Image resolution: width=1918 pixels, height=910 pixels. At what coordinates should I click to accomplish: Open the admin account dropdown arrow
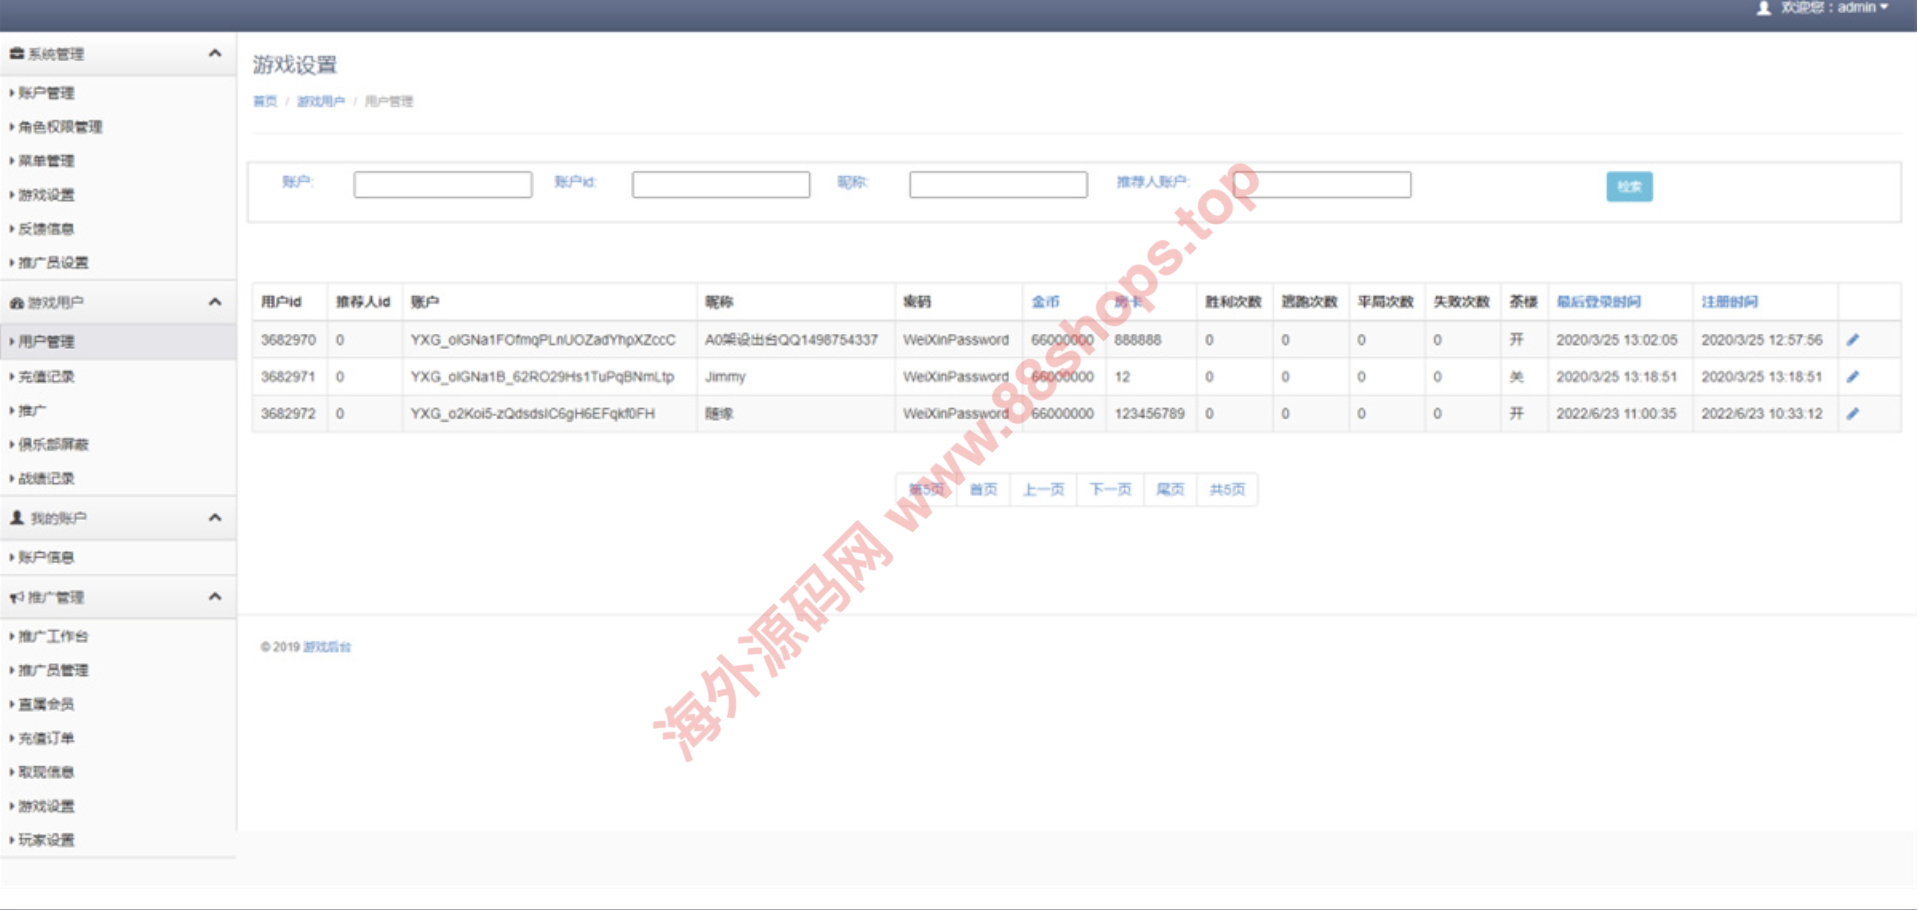pos(1884,8)
